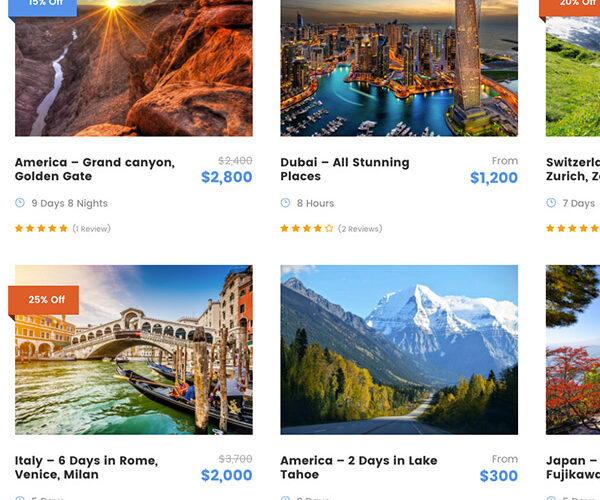Open Dubai – All Stunning Places title
The width and height of the screenshot is (600, 500).
(344, 169)
